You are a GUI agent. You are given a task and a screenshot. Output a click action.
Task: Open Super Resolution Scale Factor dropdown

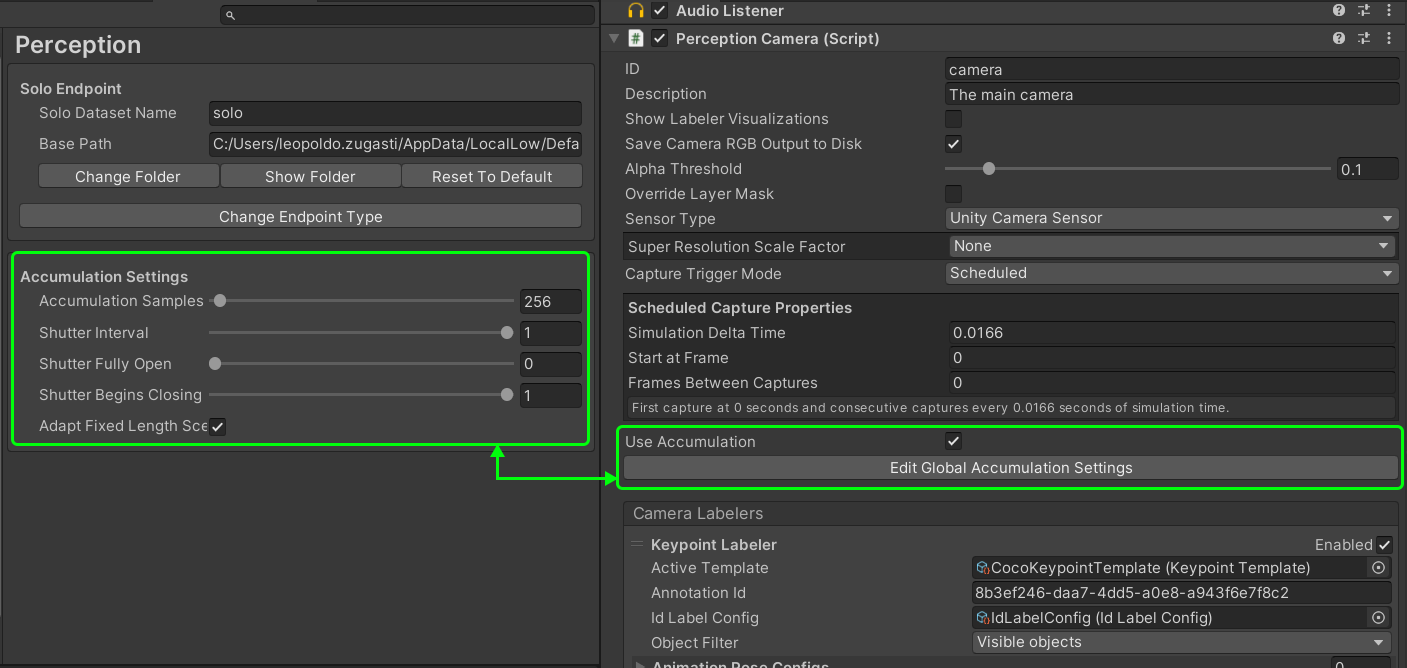[x=1172, y=246]
